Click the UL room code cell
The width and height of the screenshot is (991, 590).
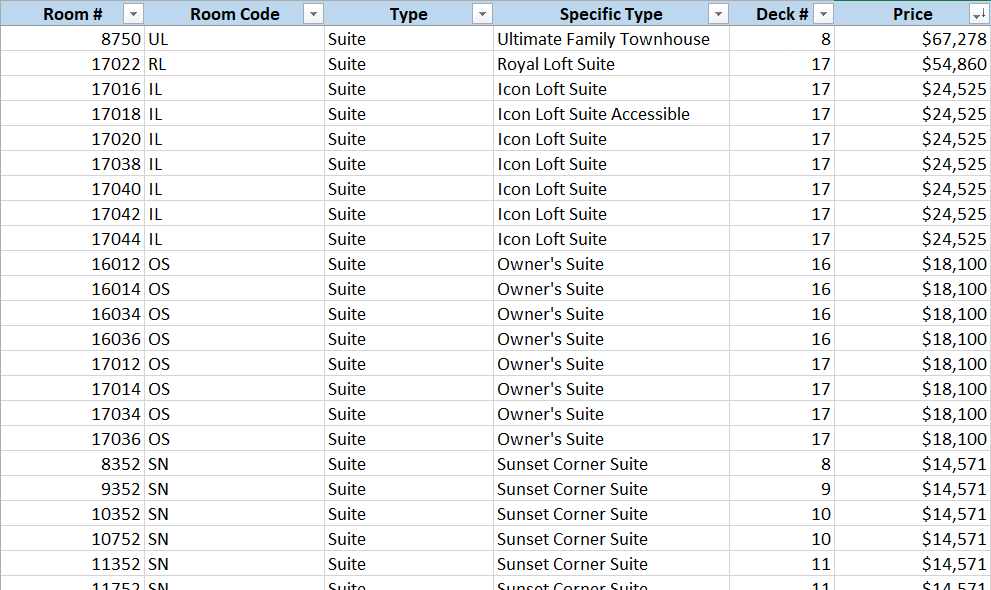coord(234,39)
